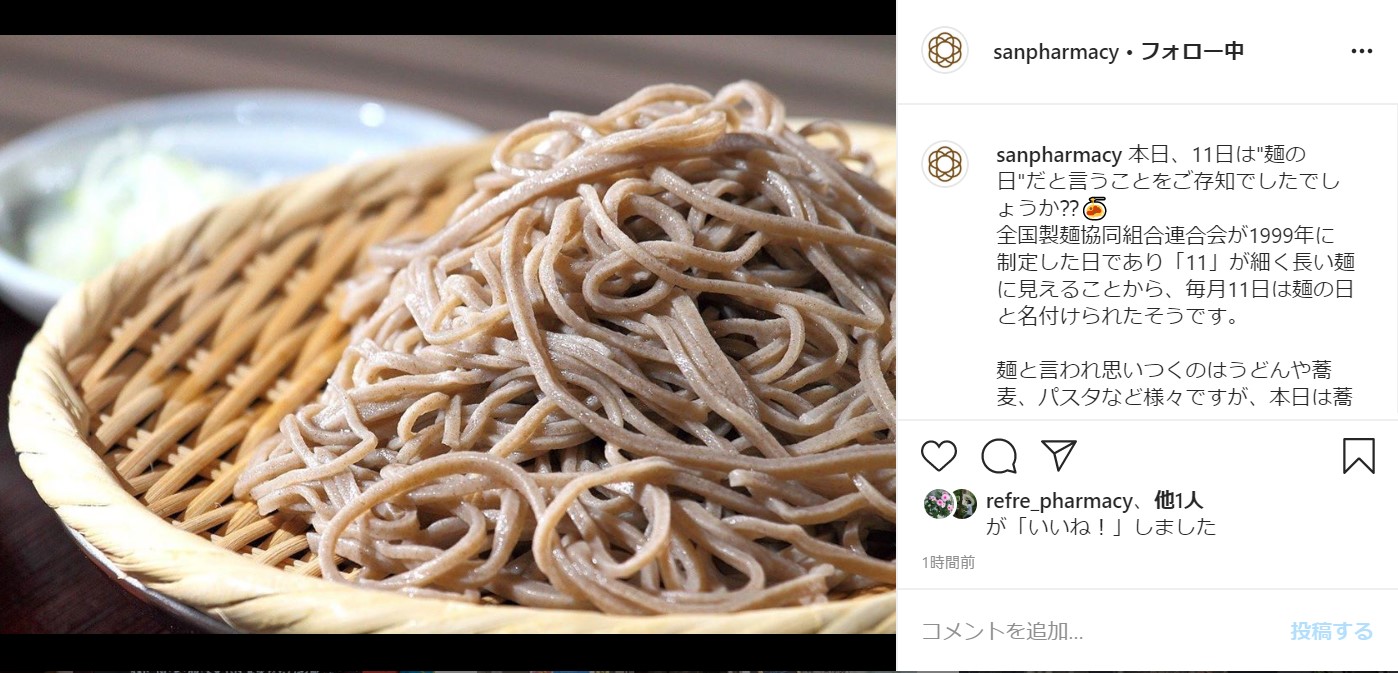Screen dimensions: 1398x673
Task: Click the soba noodle photo
Action: (448, 335)
